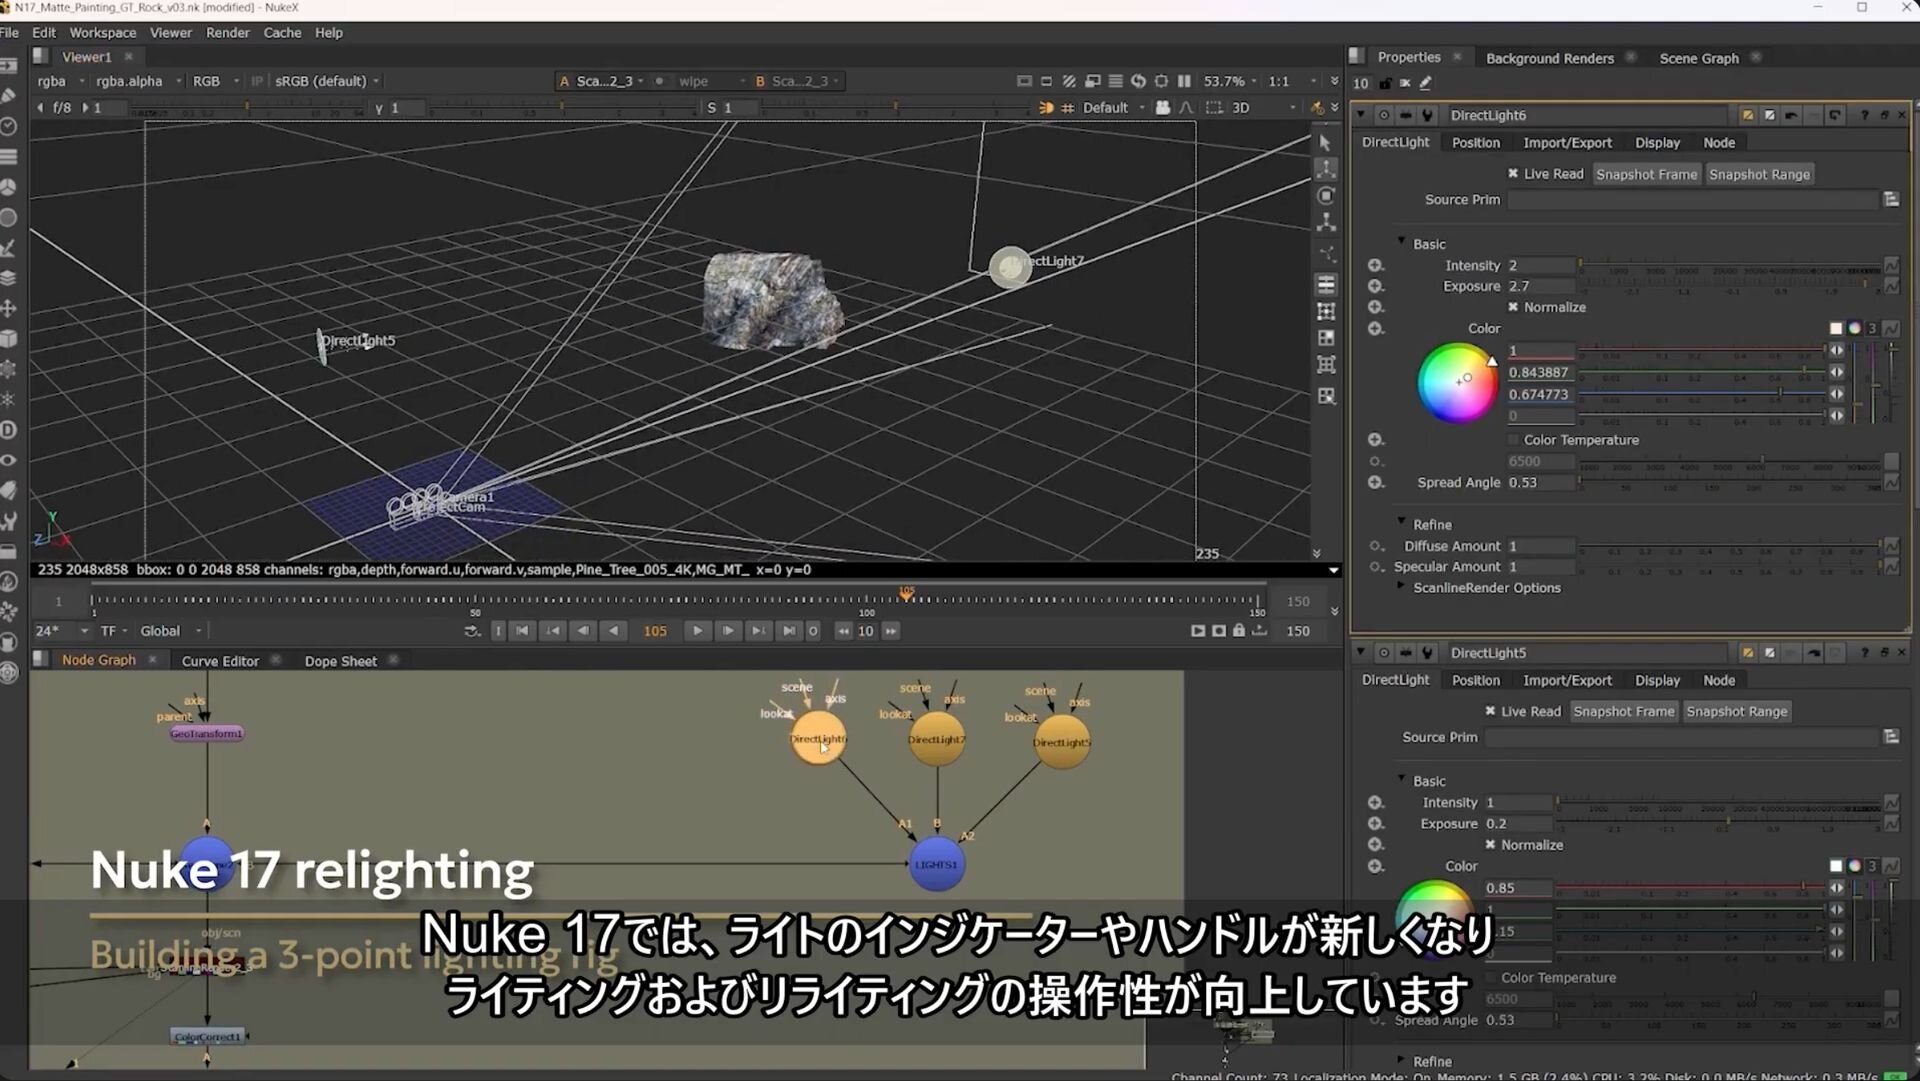Click the play backward button
This screenshot has height=1081, width=1920.
pos(614,631)
